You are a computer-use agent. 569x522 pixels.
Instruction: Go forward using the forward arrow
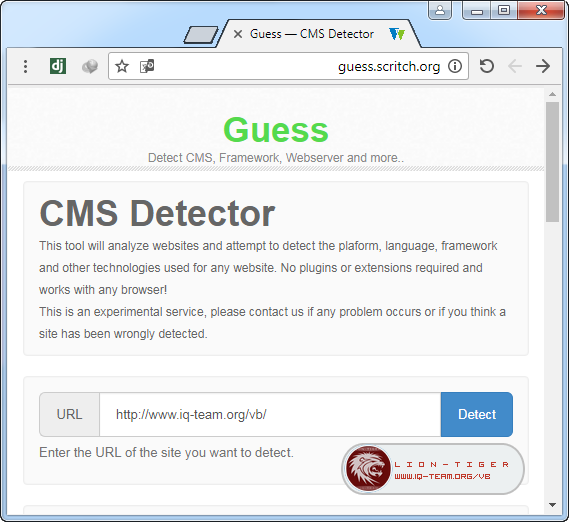click(x=543, y=66)
